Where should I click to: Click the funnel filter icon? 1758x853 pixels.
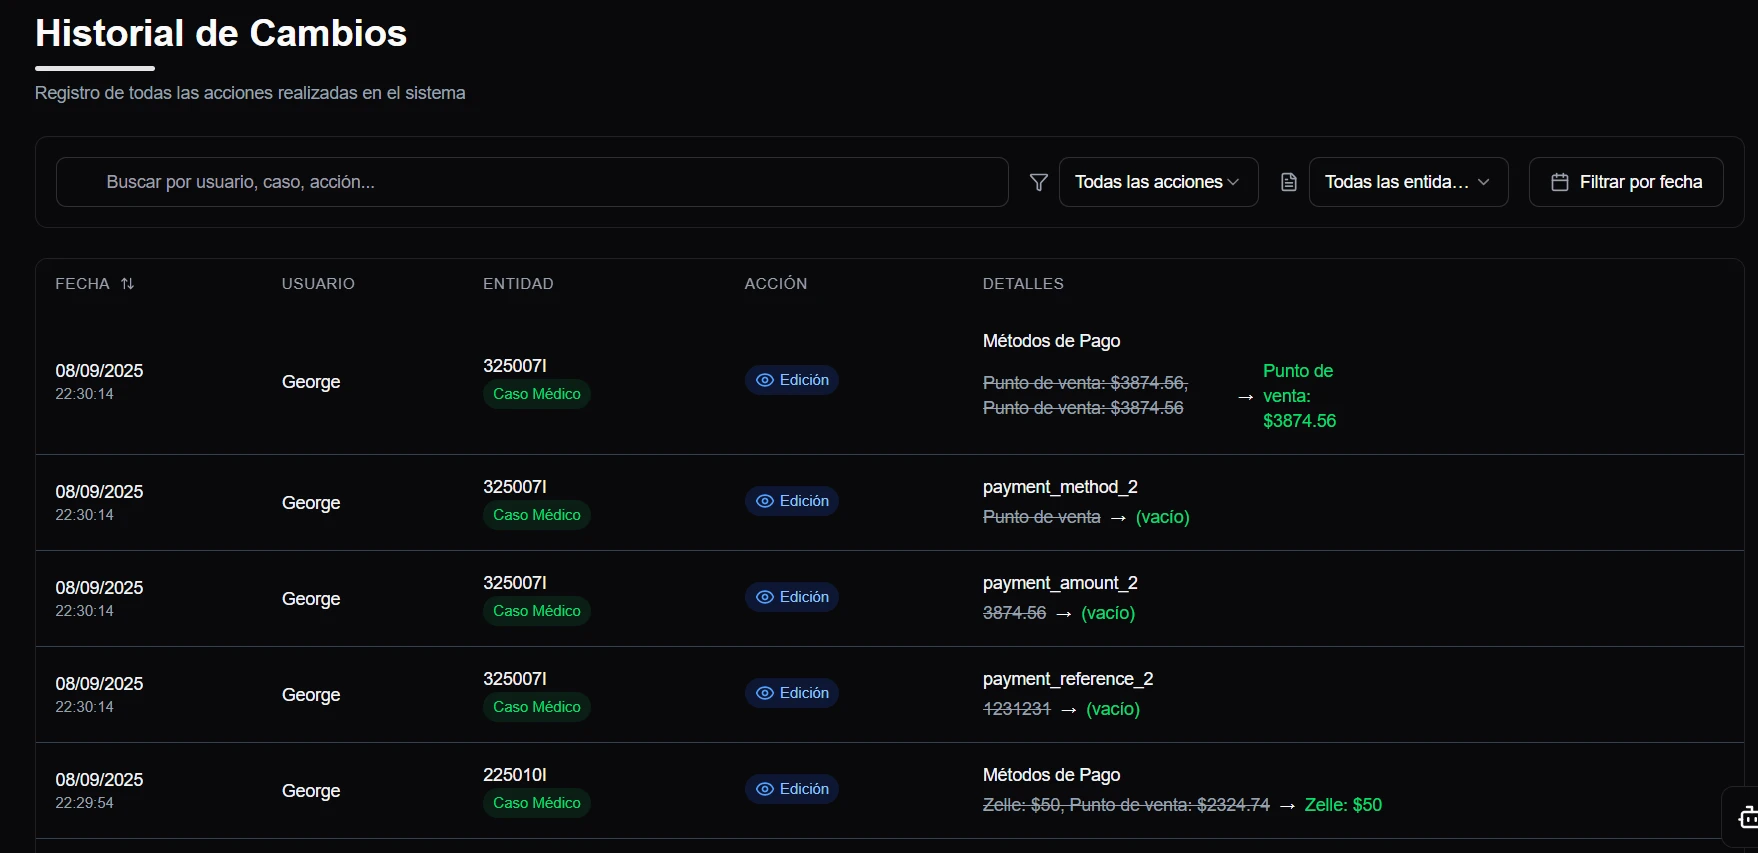tap(1038, 182)
